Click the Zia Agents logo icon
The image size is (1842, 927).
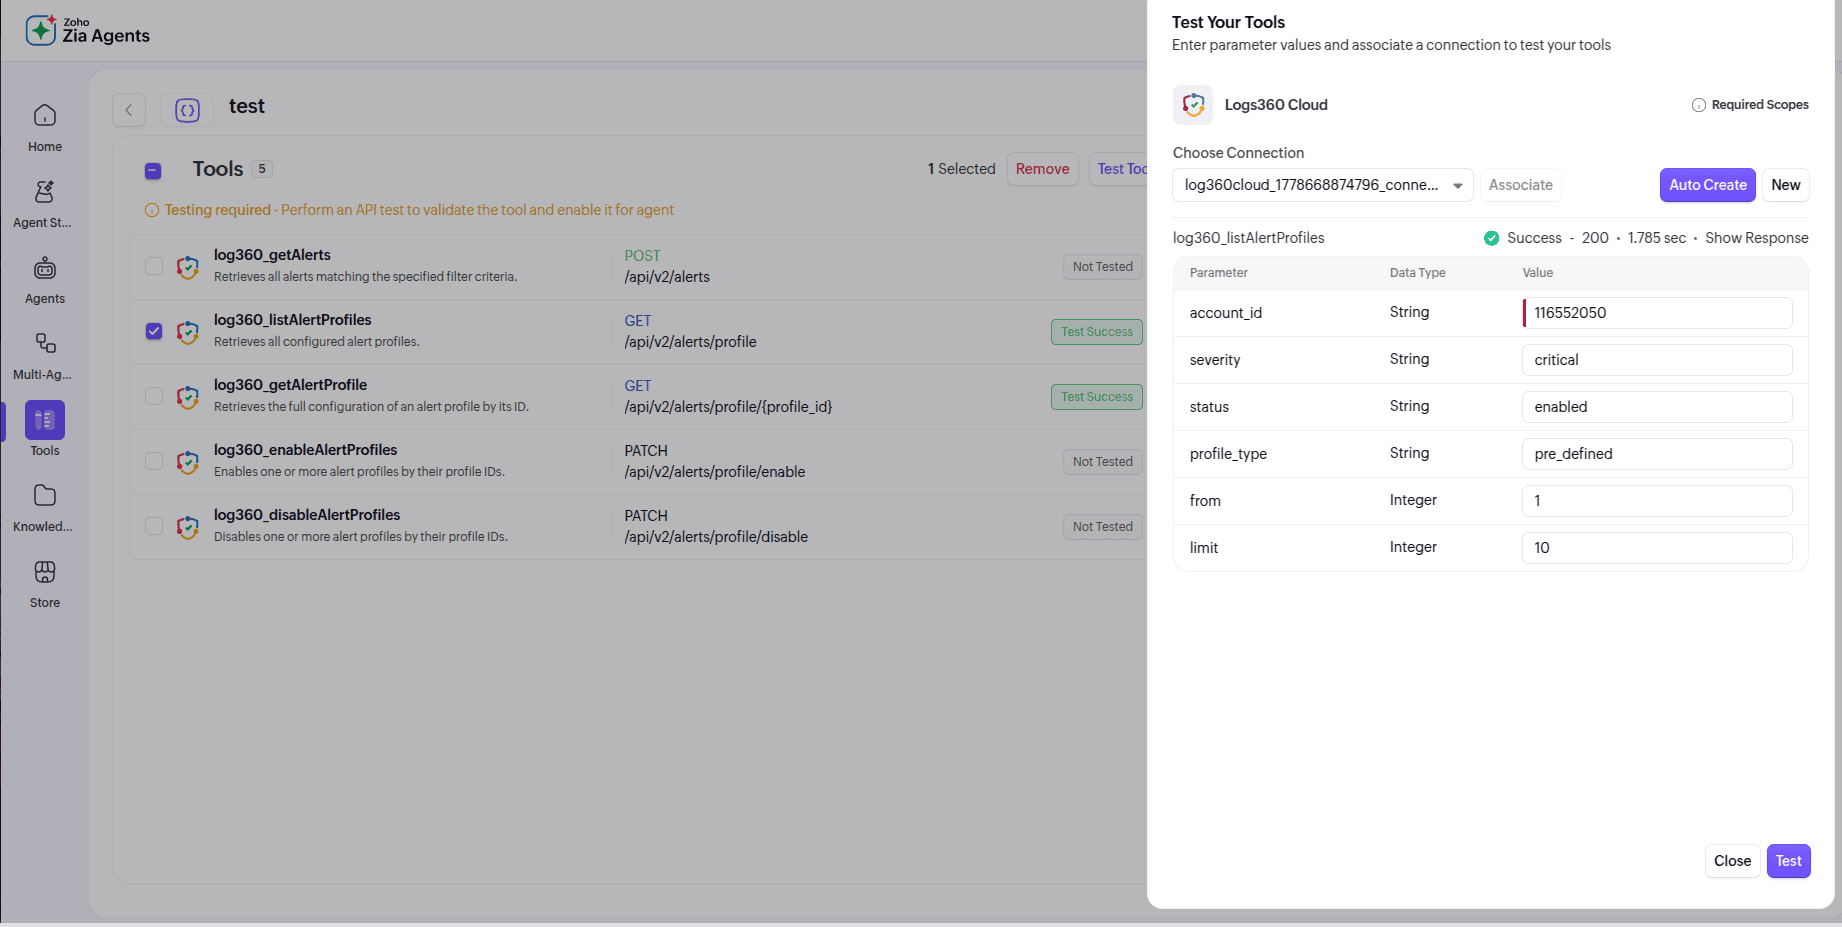coord(41,30)
